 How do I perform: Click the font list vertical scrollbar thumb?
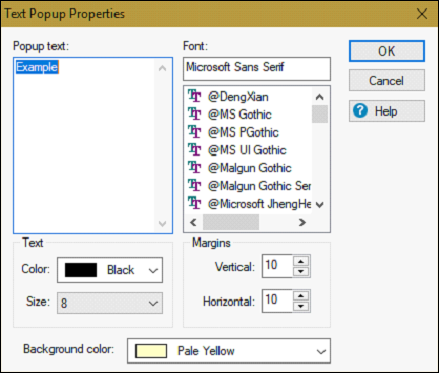(x=320, y=114)
